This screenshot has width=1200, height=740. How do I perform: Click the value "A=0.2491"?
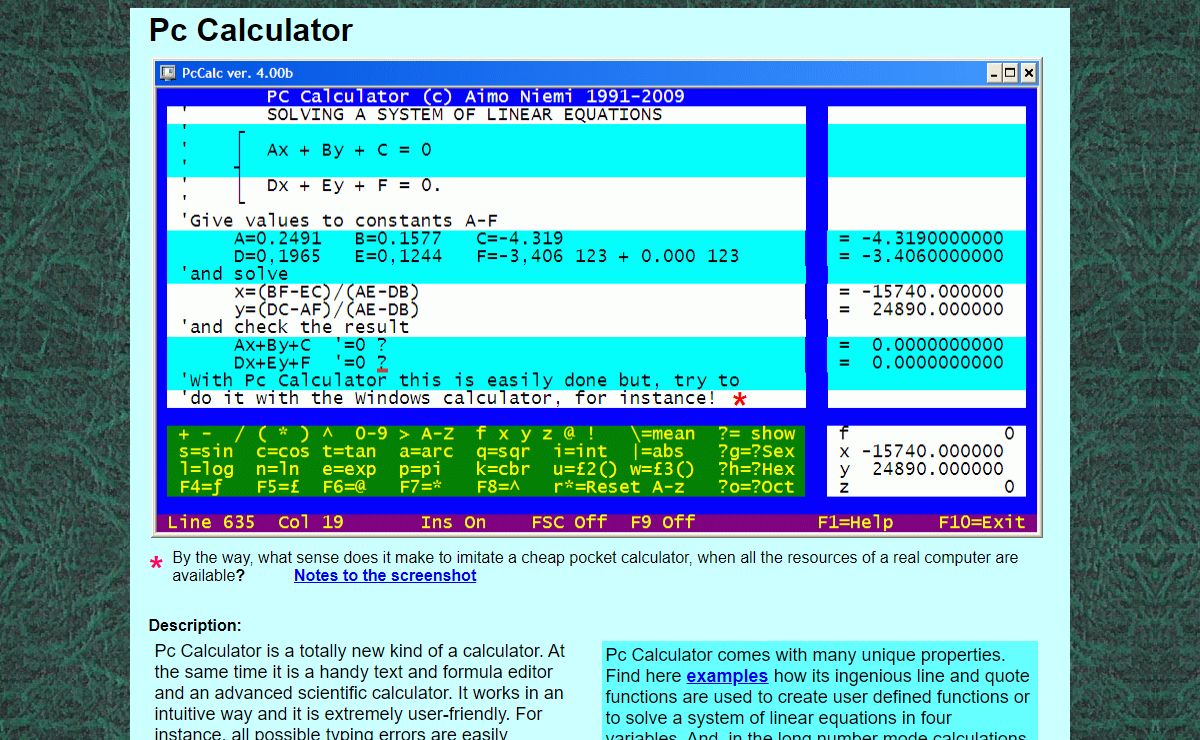pyautogui.click(x=278, y=239)
